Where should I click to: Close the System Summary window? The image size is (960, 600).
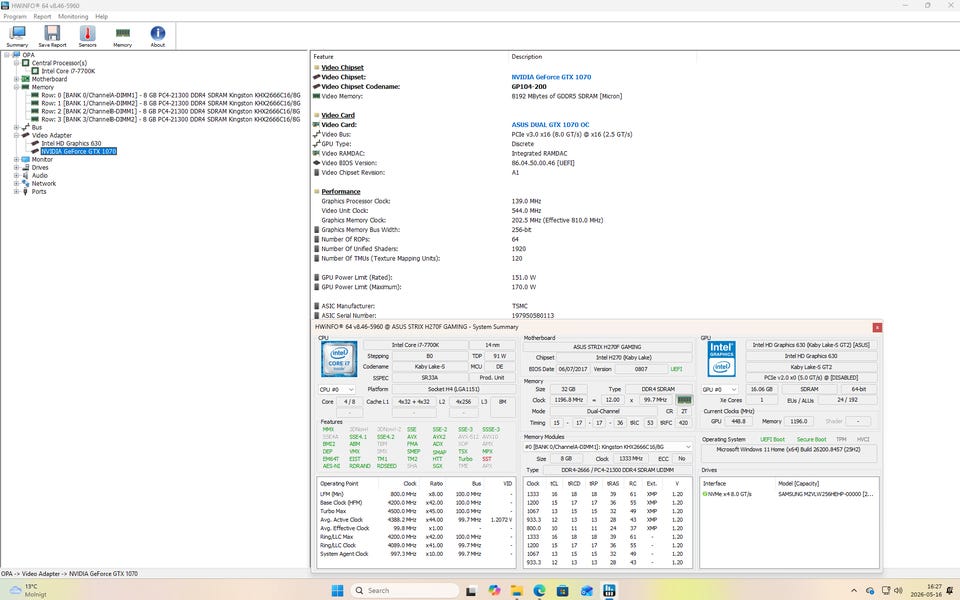click(x=877, y=328)
